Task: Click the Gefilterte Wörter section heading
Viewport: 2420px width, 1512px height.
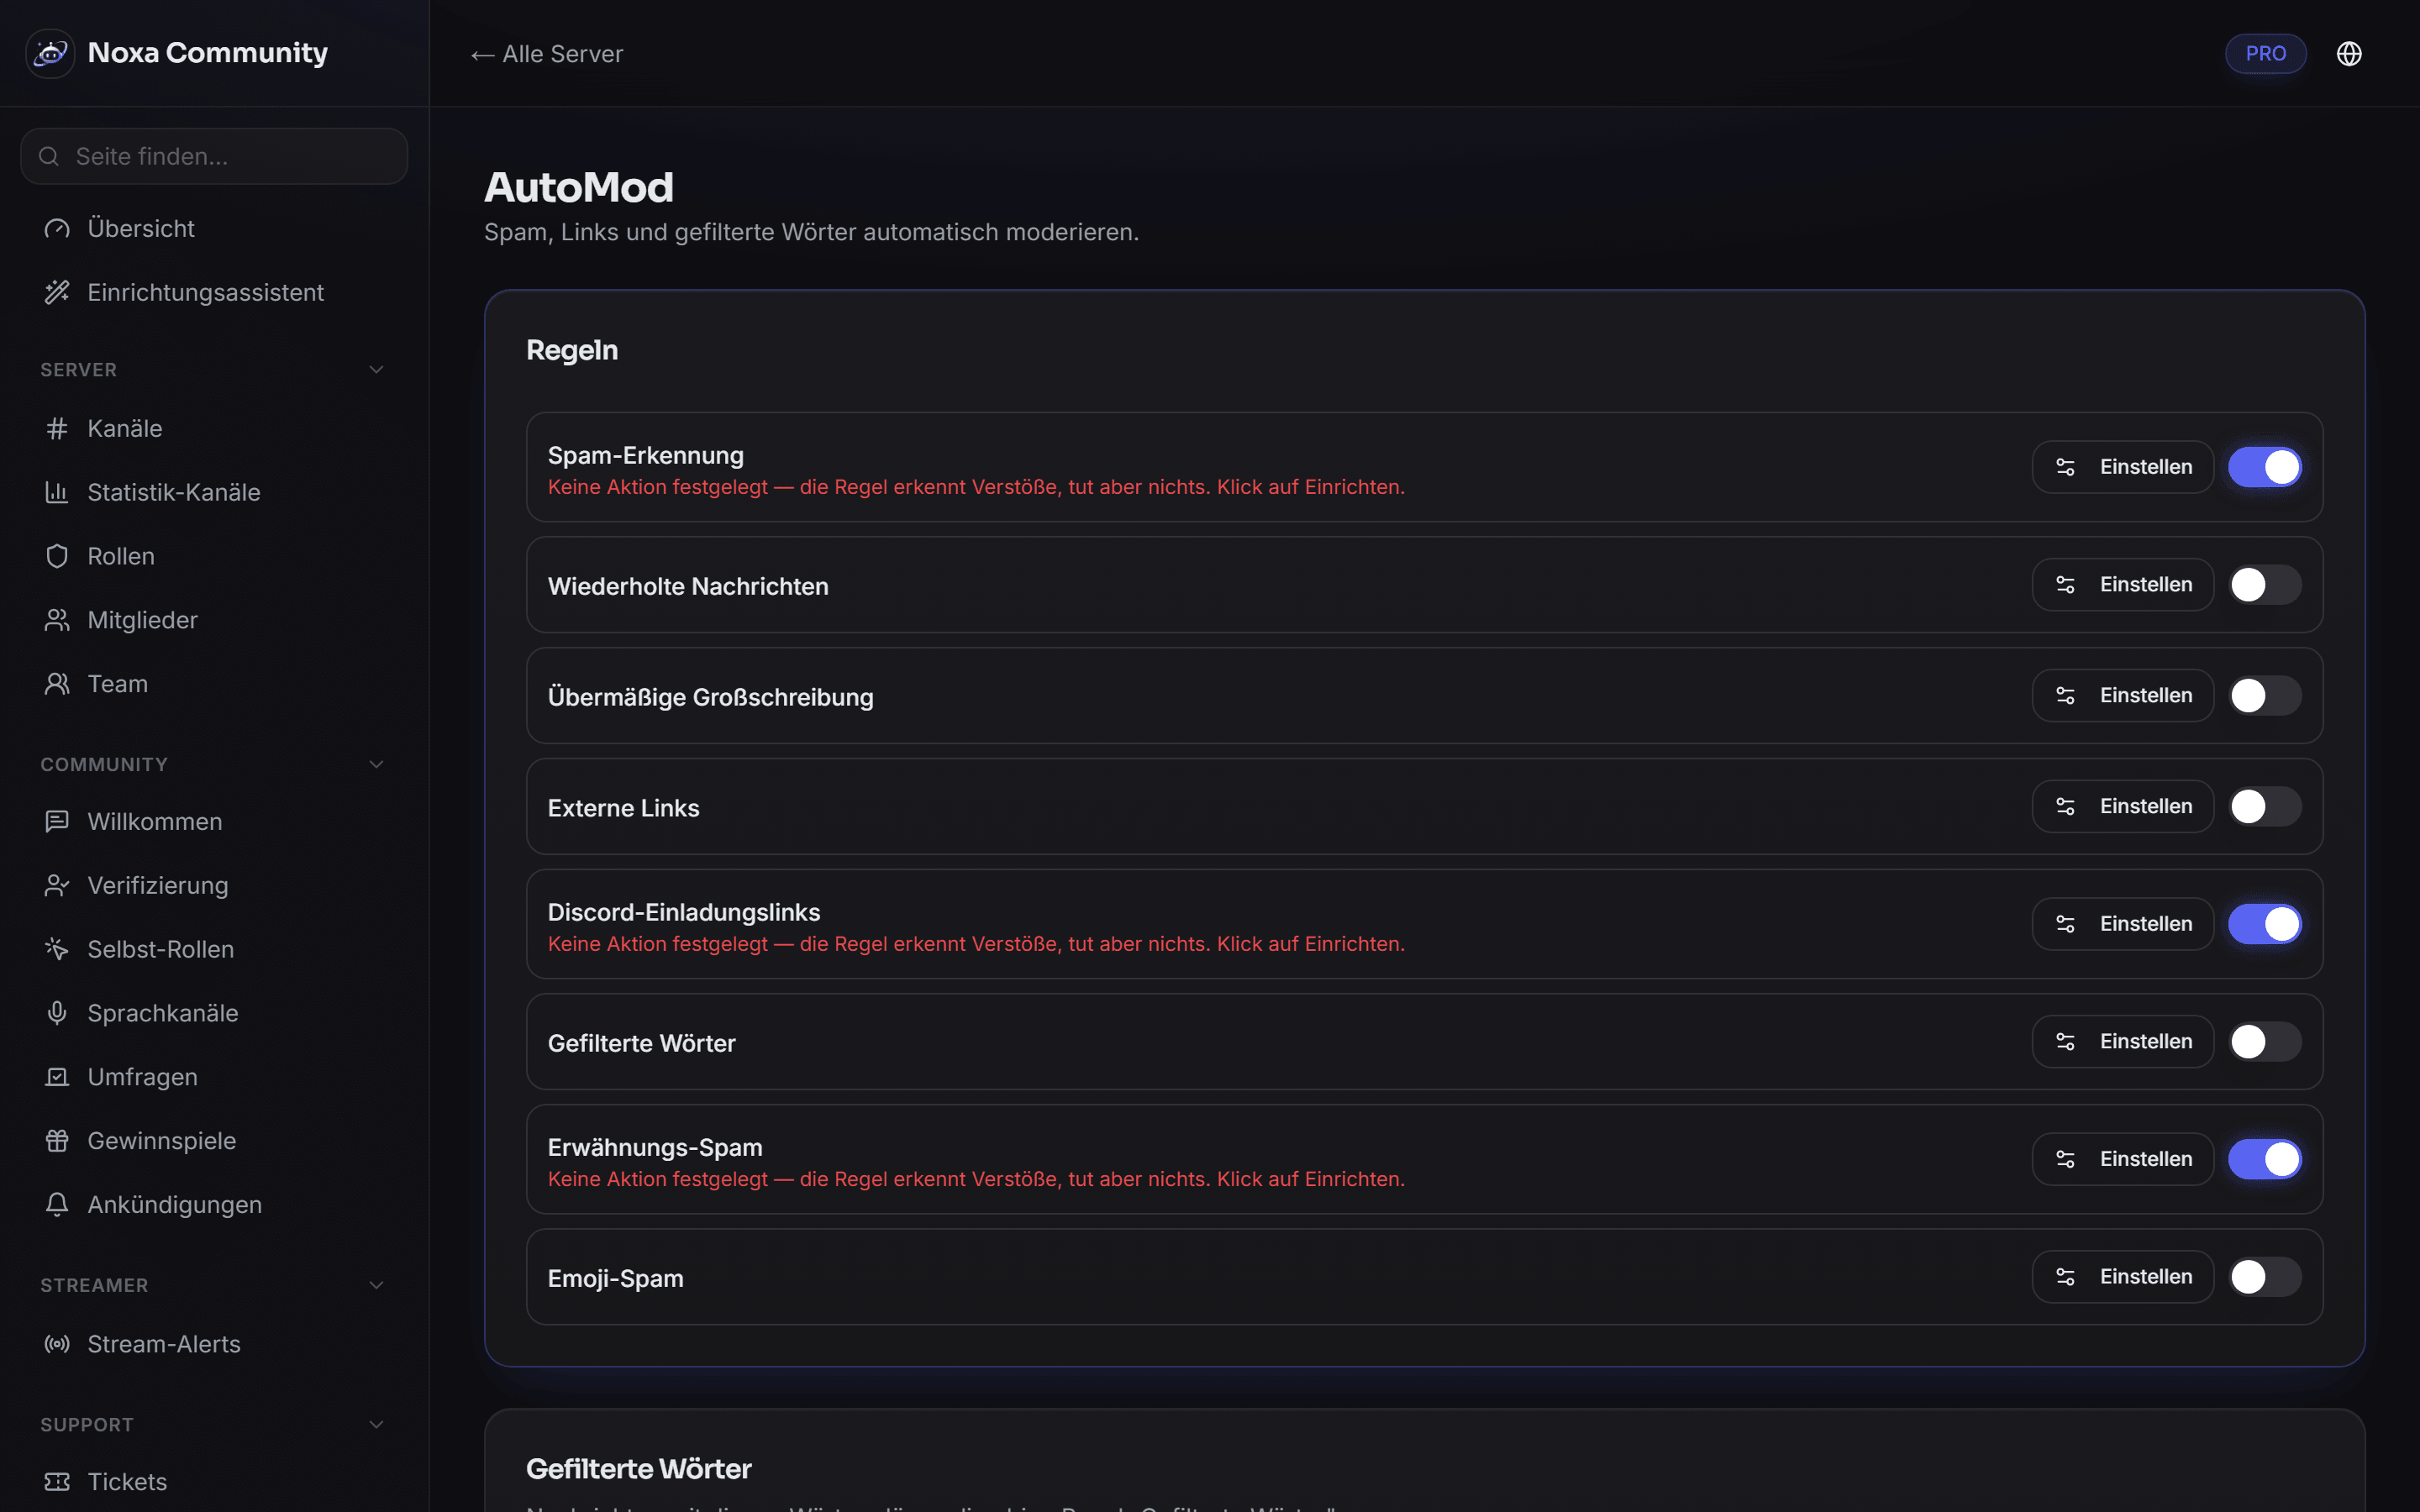Action: [639, 1470]
